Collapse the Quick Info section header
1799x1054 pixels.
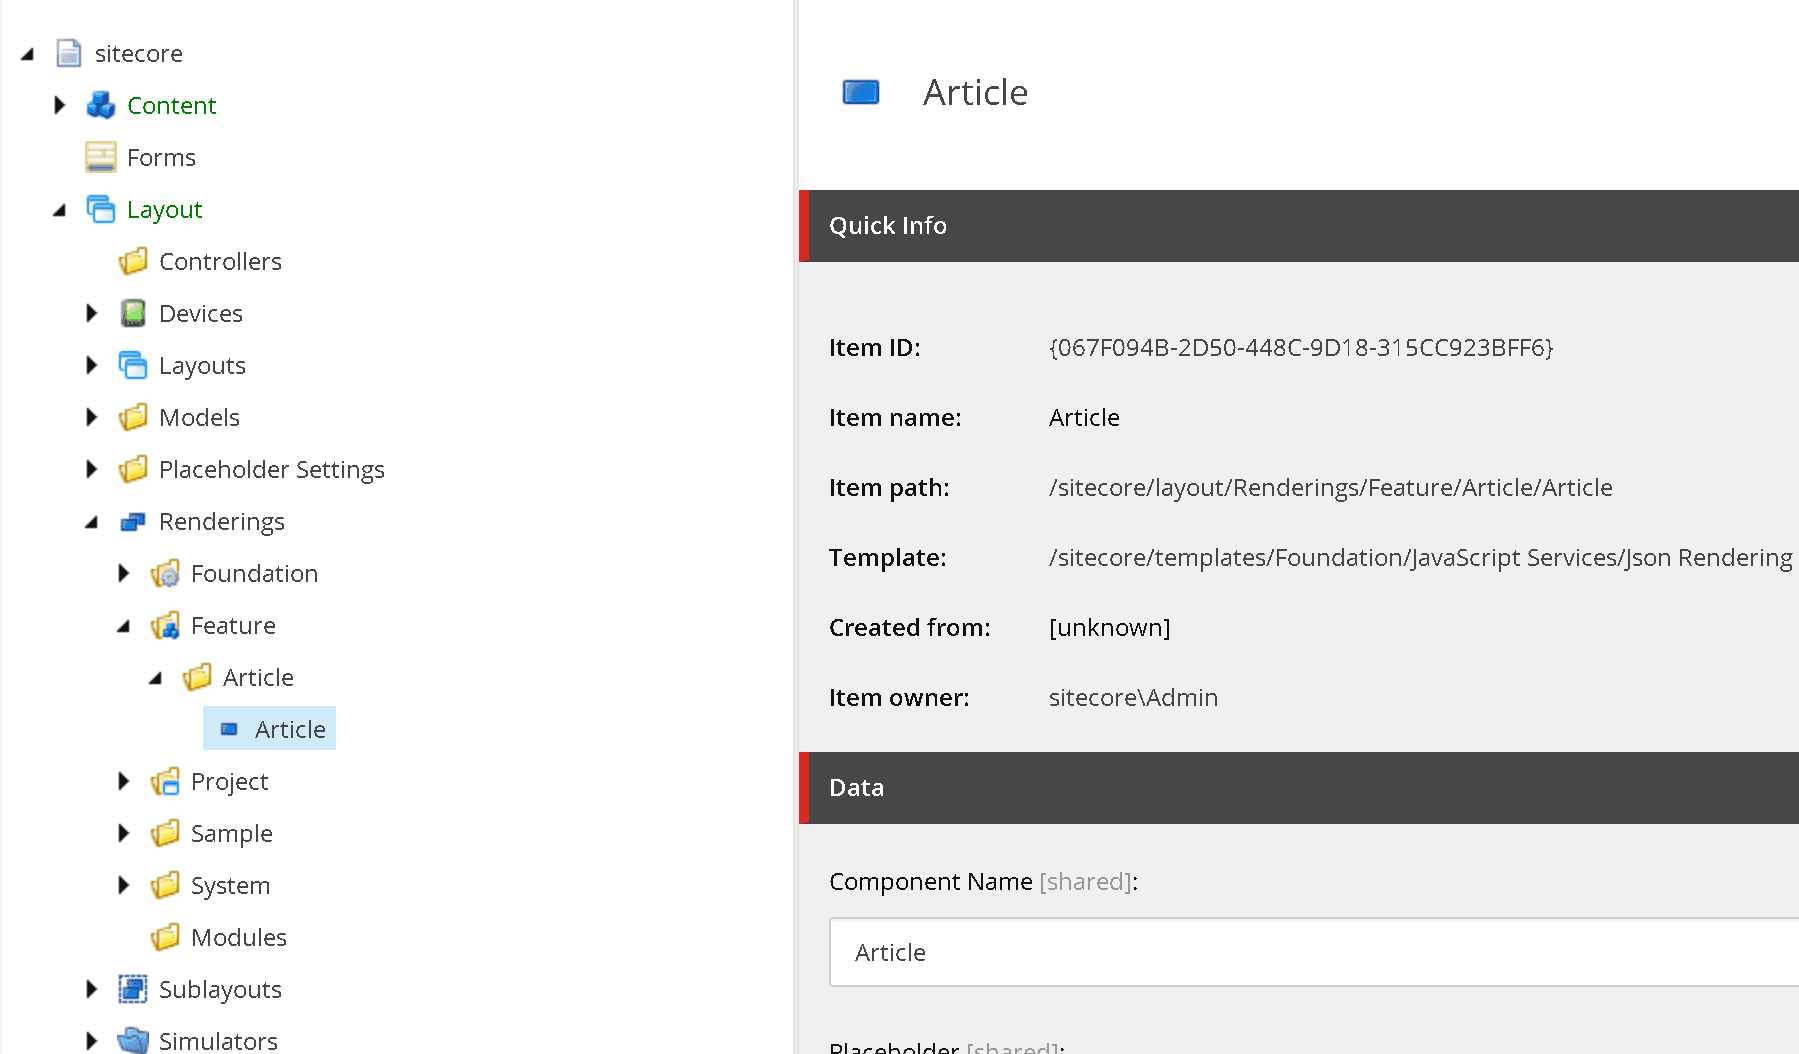1300,226
